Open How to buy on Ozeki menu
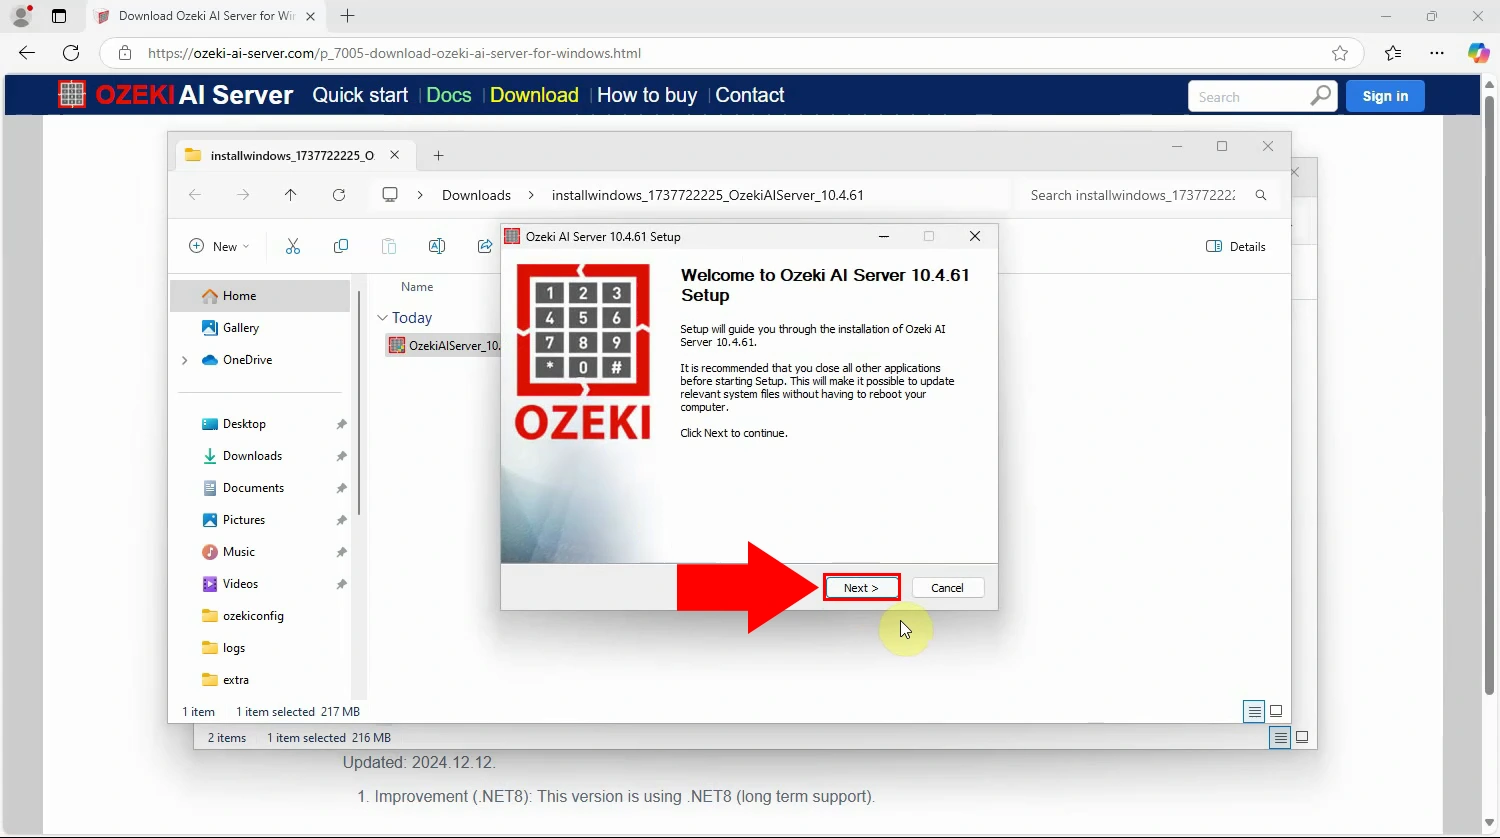Image resolution: width=1500 pixels, height=838 pixels. click(x=647, y=95)
